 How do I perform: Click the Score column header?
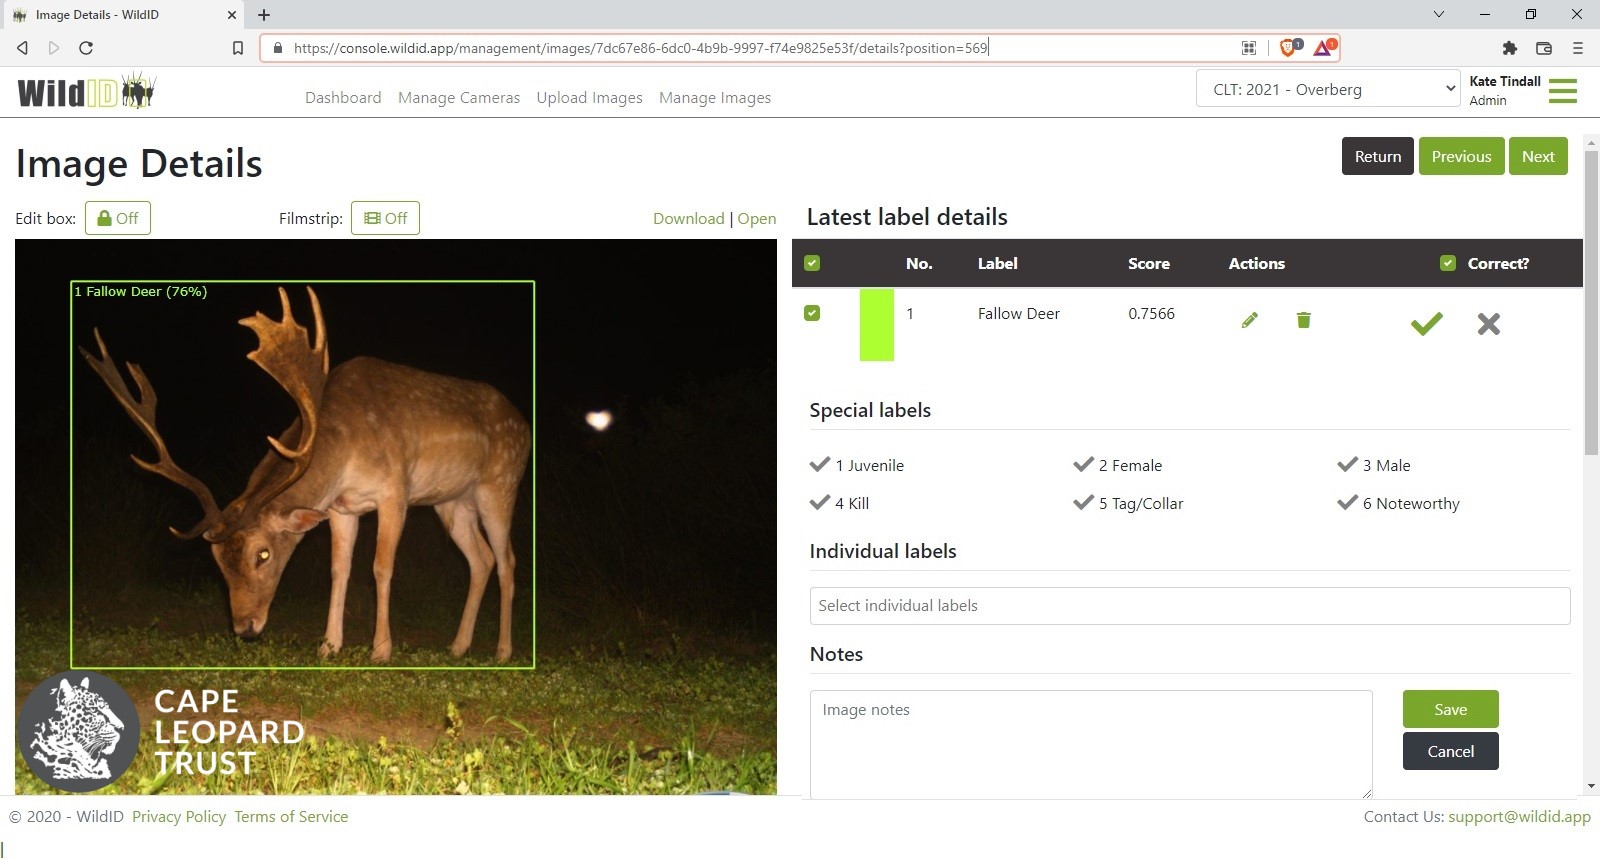[x=1148, y=263]
